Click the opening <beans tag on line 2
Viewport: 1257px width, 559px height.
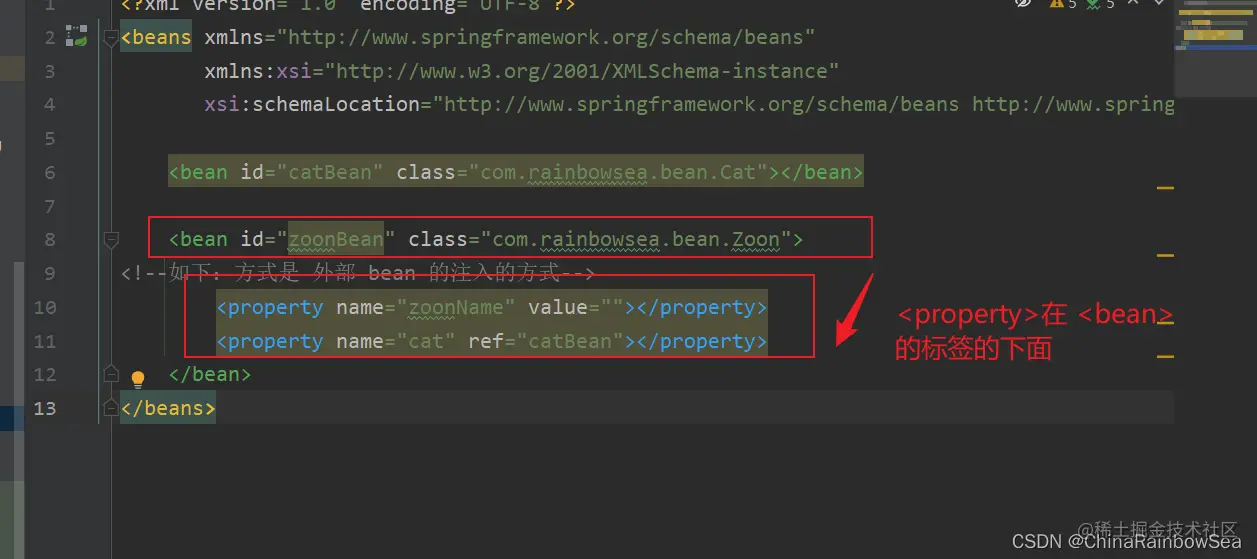[156, 39]
